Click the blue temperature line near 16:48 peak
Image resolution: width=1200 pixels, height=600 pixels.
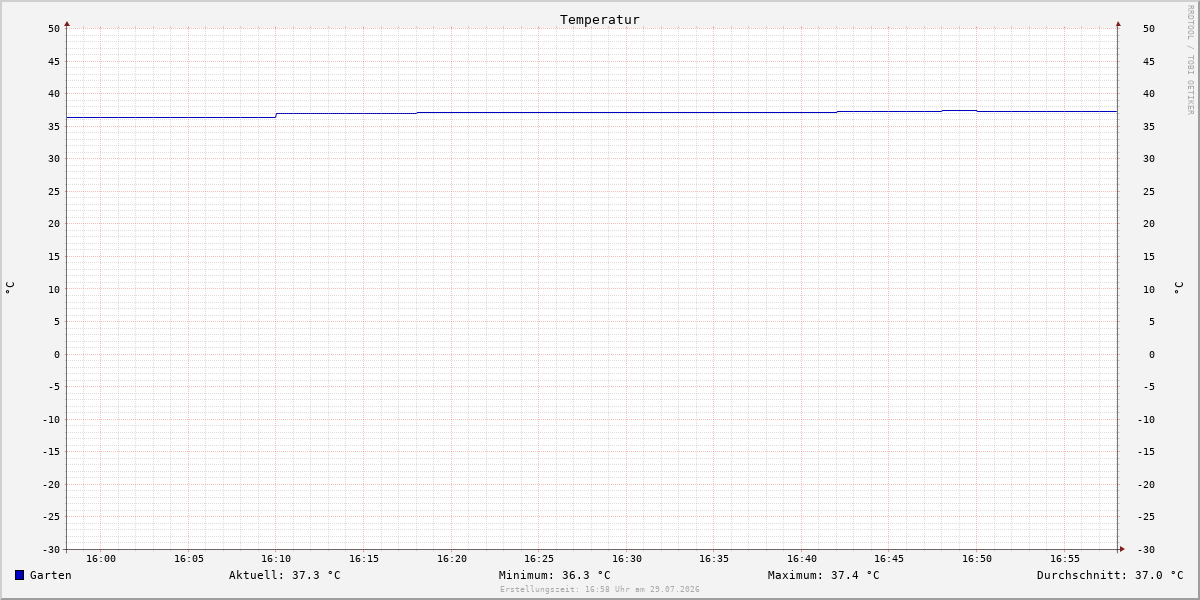(959, 110)
